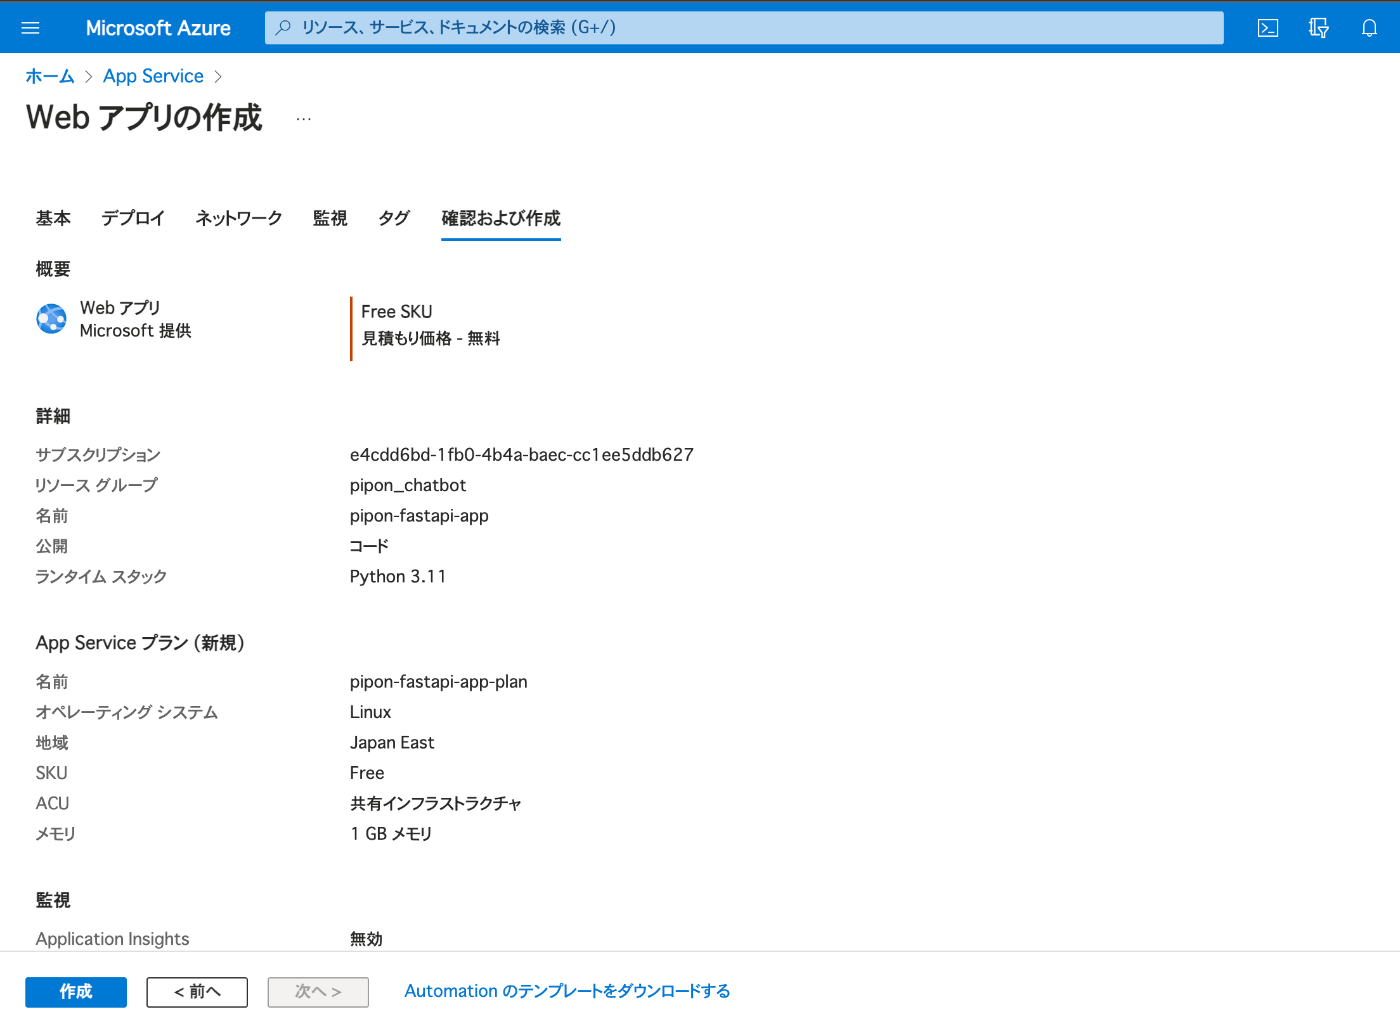Click the plan name pipon-fastapi-app-plan
The width and height of the screenshot is (1400, 1033).
pyautogui.click(x=439, y=682)
